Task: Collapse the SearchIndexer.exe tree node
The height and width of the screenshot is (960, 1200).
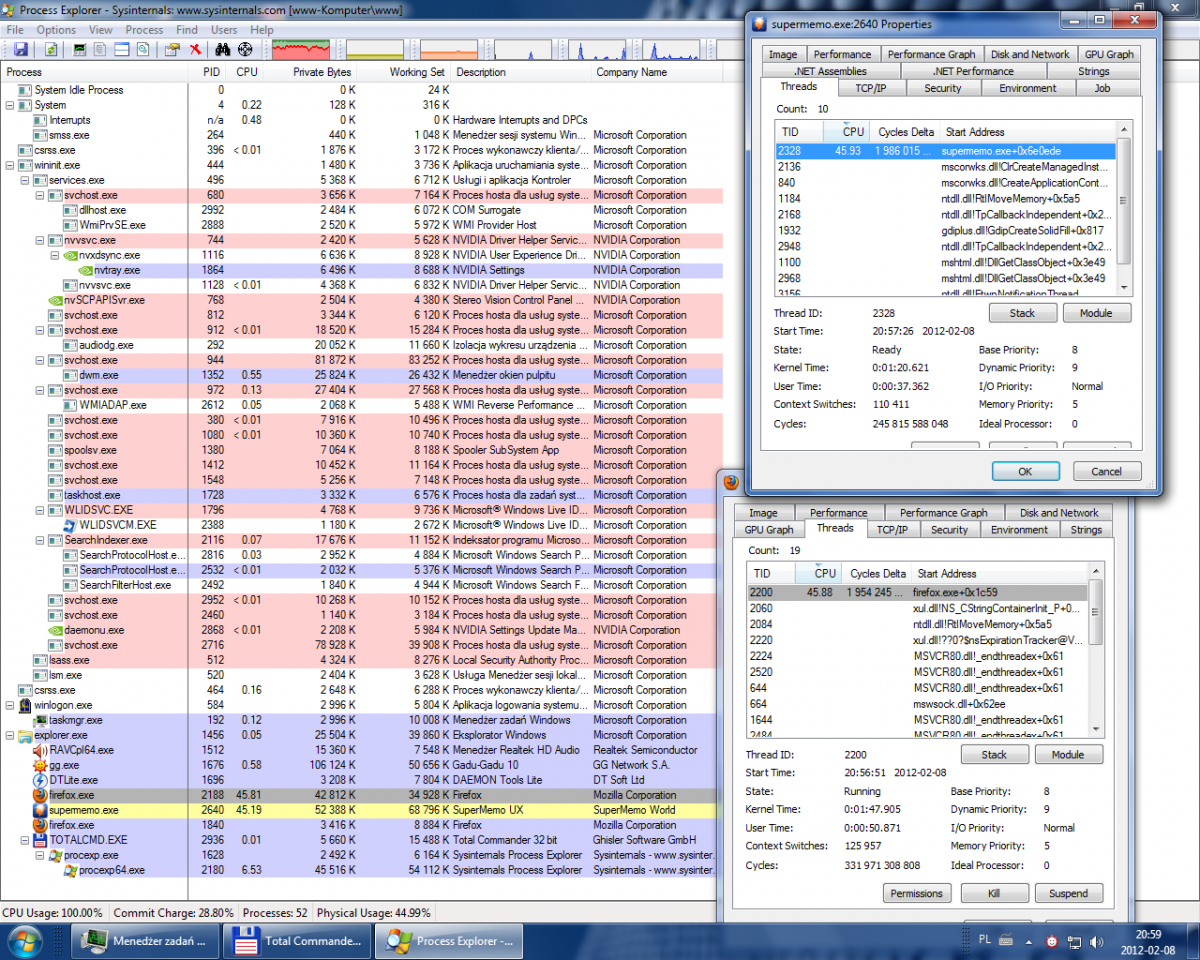Action: (x=40, y=540)
